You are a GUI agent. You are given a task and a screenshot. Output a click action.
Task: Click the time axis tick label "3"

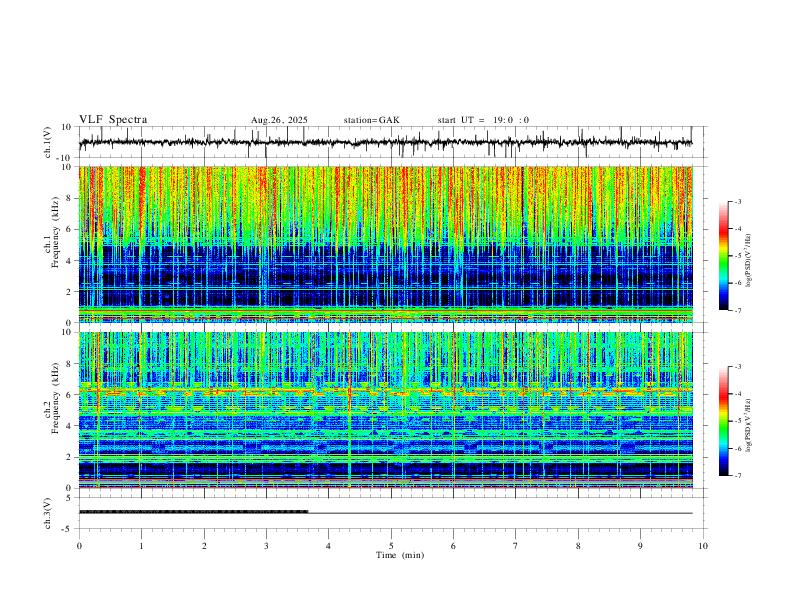tap(266, 546)
